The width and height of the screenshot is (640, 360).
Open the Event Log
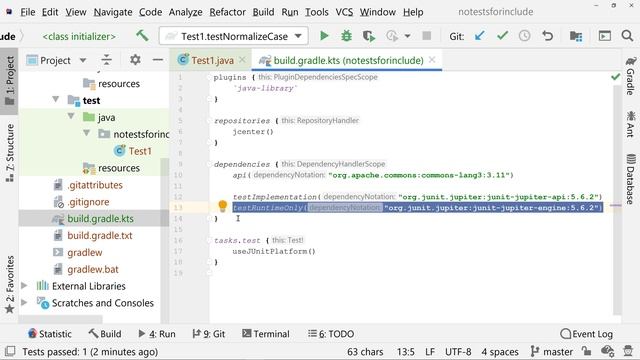(x=587, y=334)
